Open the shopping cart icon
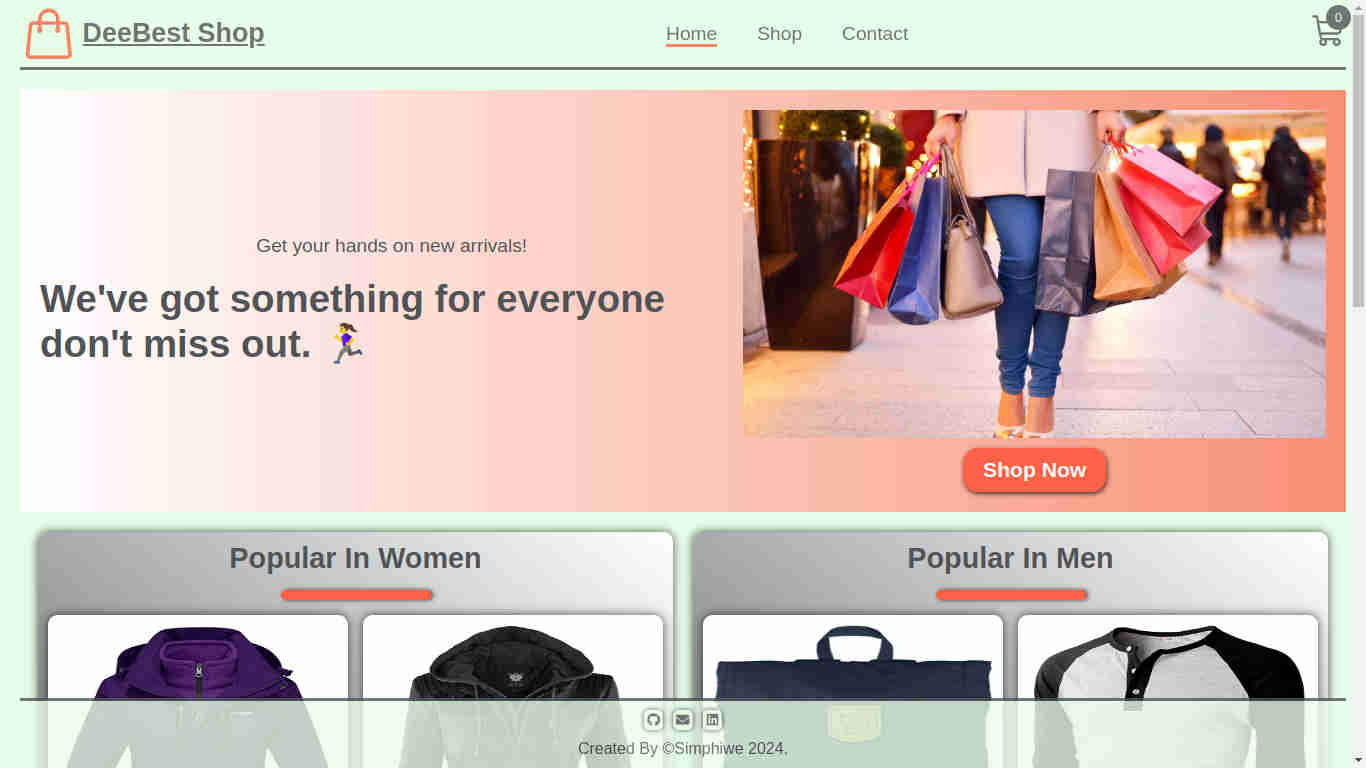Screen dimensions: 1366x768 tap(1327, 31)
